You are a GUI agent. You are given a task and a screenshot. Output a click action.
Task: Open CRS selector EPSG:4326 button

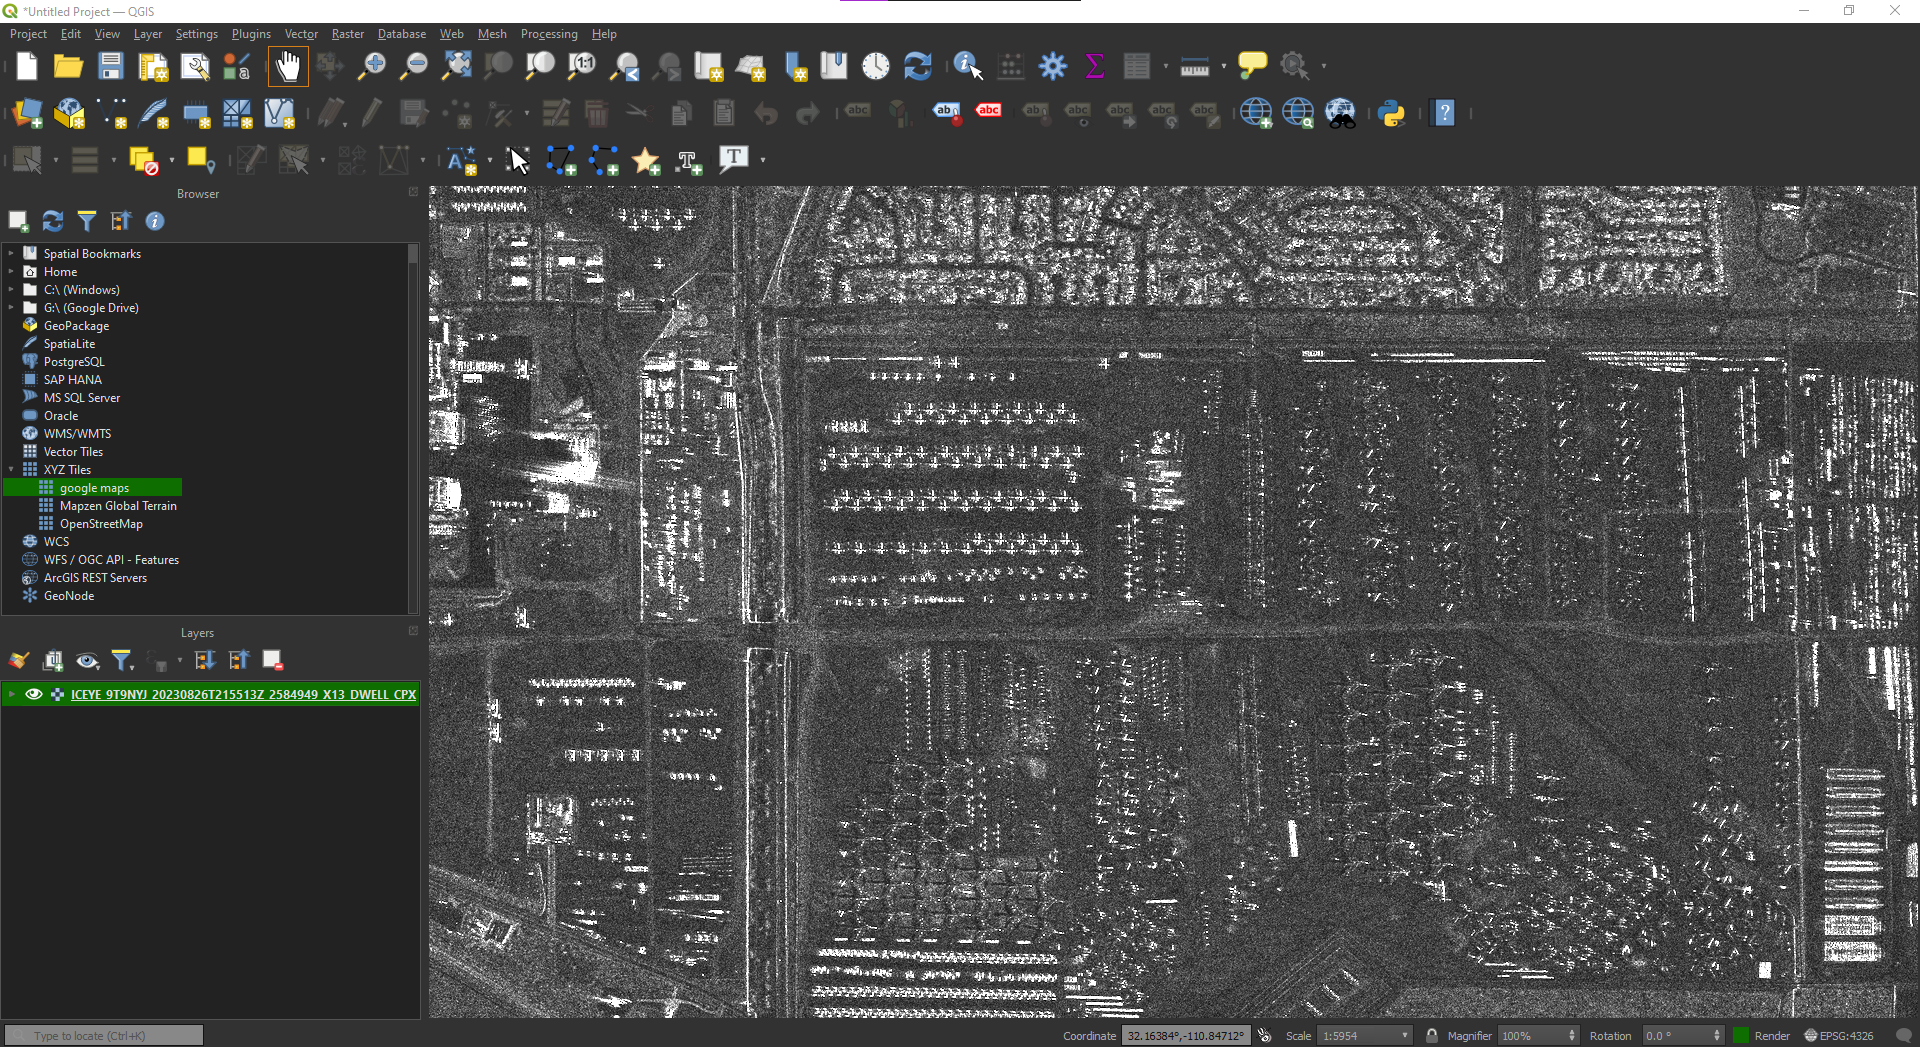coord(1839,1036)
